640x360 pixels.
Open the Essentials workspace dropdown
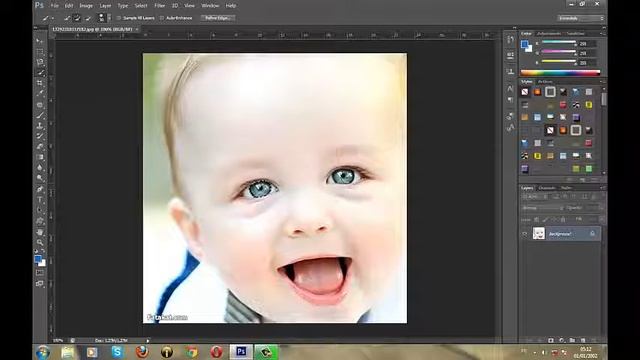coord(580,18)
